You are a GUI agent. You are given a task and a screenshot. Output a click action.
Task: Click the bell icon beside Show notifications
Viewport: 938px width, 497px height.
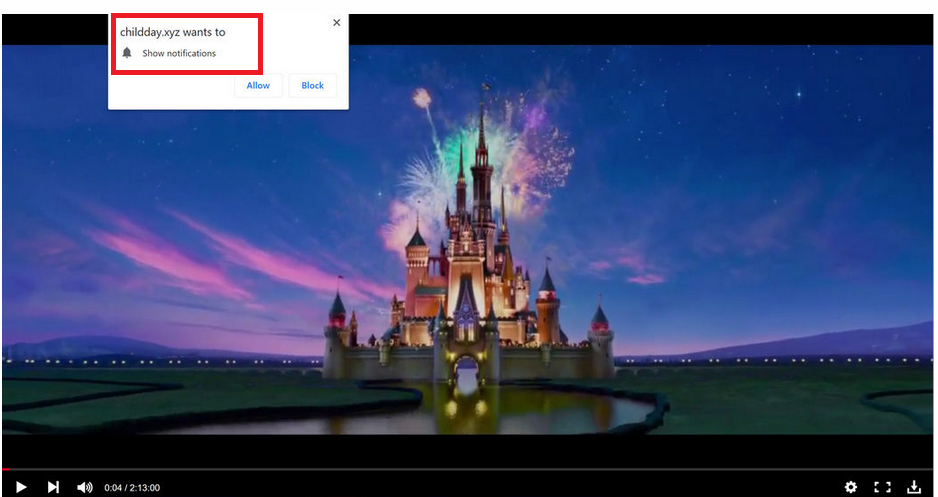[x=127, y=53]
